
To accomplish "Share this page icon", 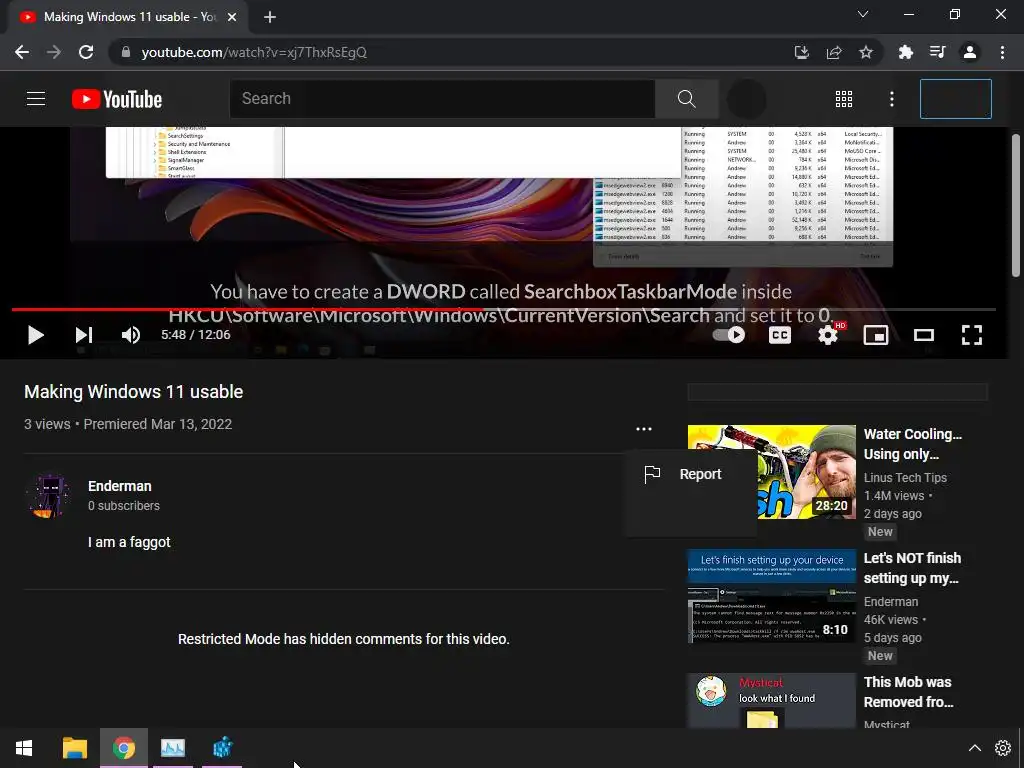I will click(834, 52).
